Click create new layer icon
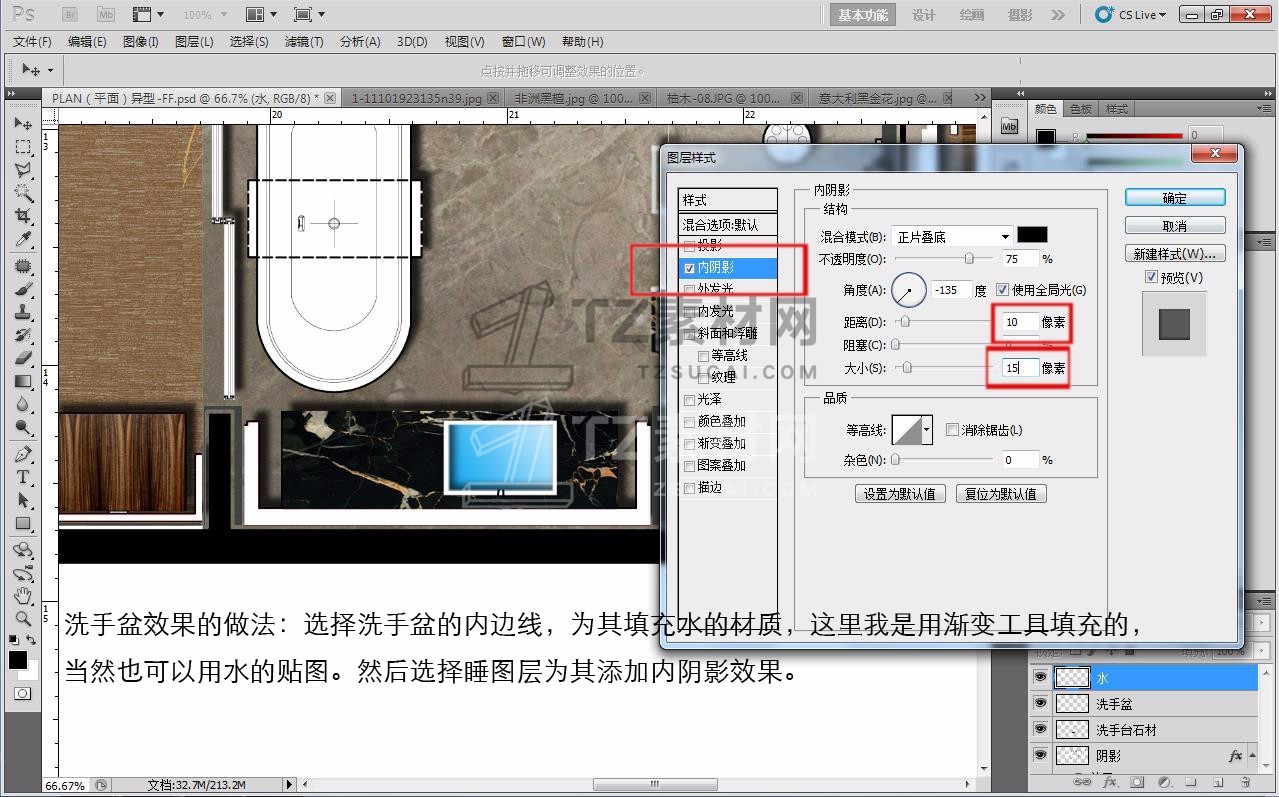The width and height of the screenshot is (1279, 797). [x=1218, y=782]
